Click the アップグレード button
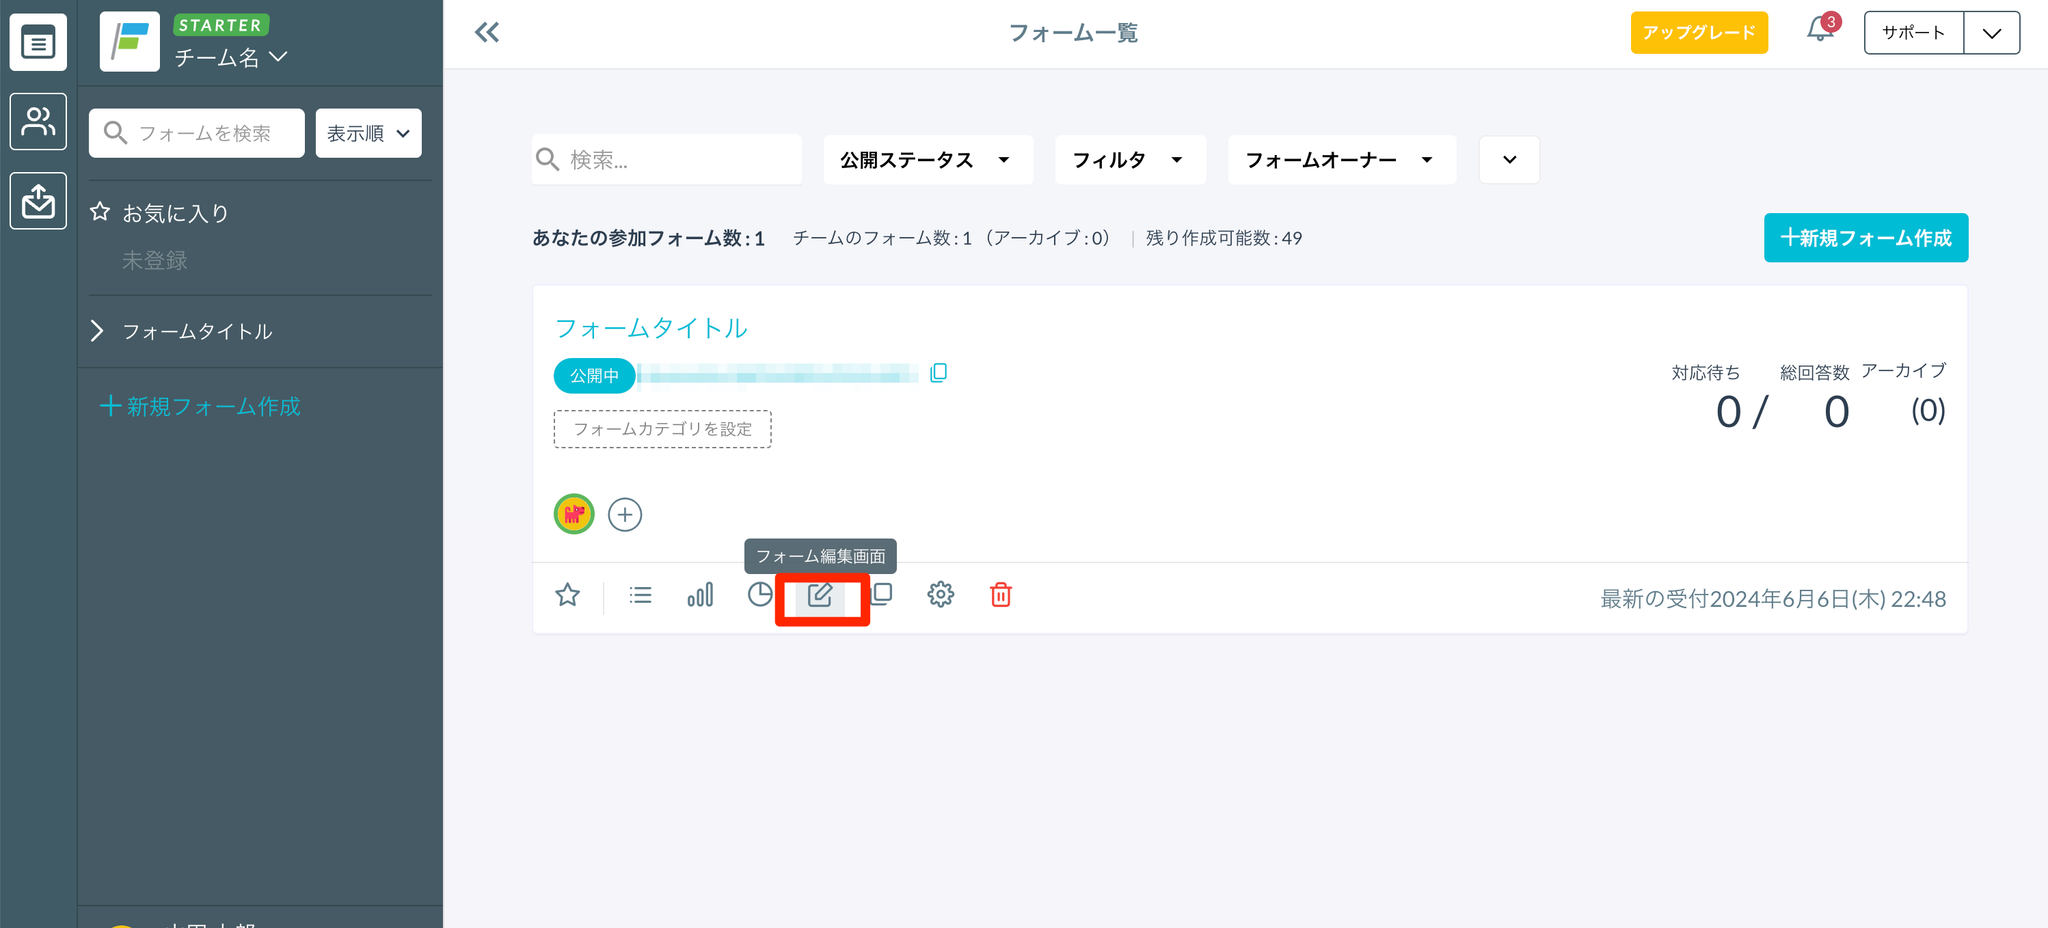Screen dimensions: 2048x928 pyautogui.click(x=1699, y=33)
